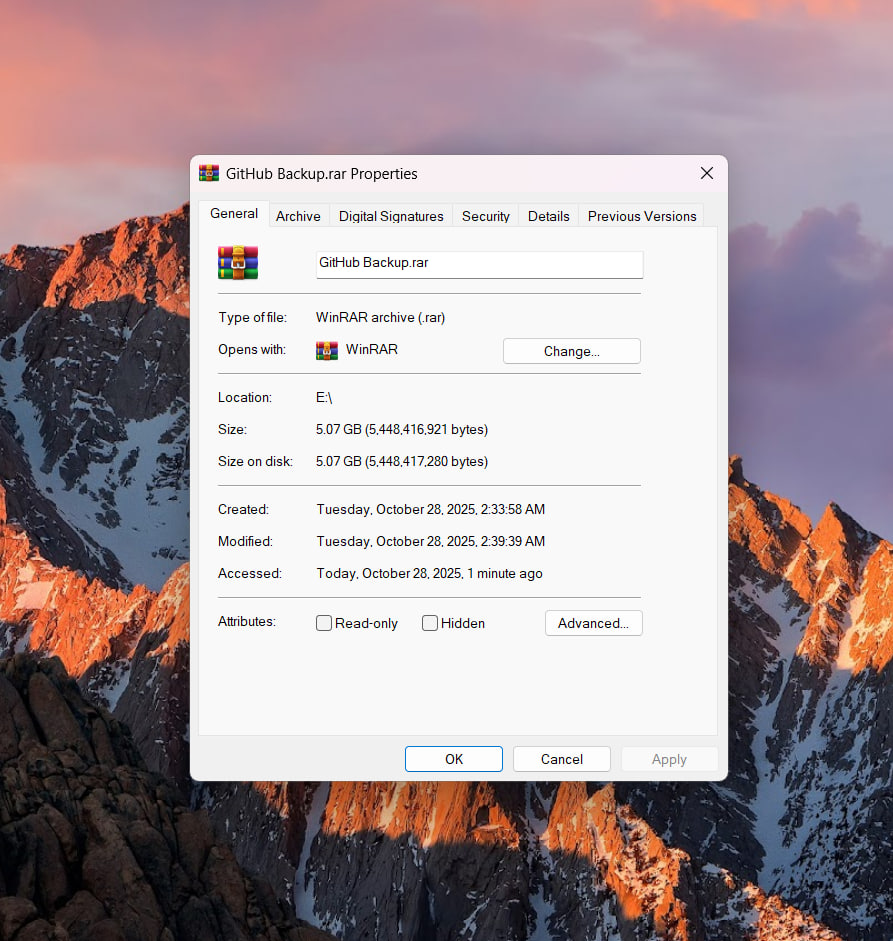This screenshot has width=893, height=941.
Task: Go to the Security tab
Action: (486, 216)
